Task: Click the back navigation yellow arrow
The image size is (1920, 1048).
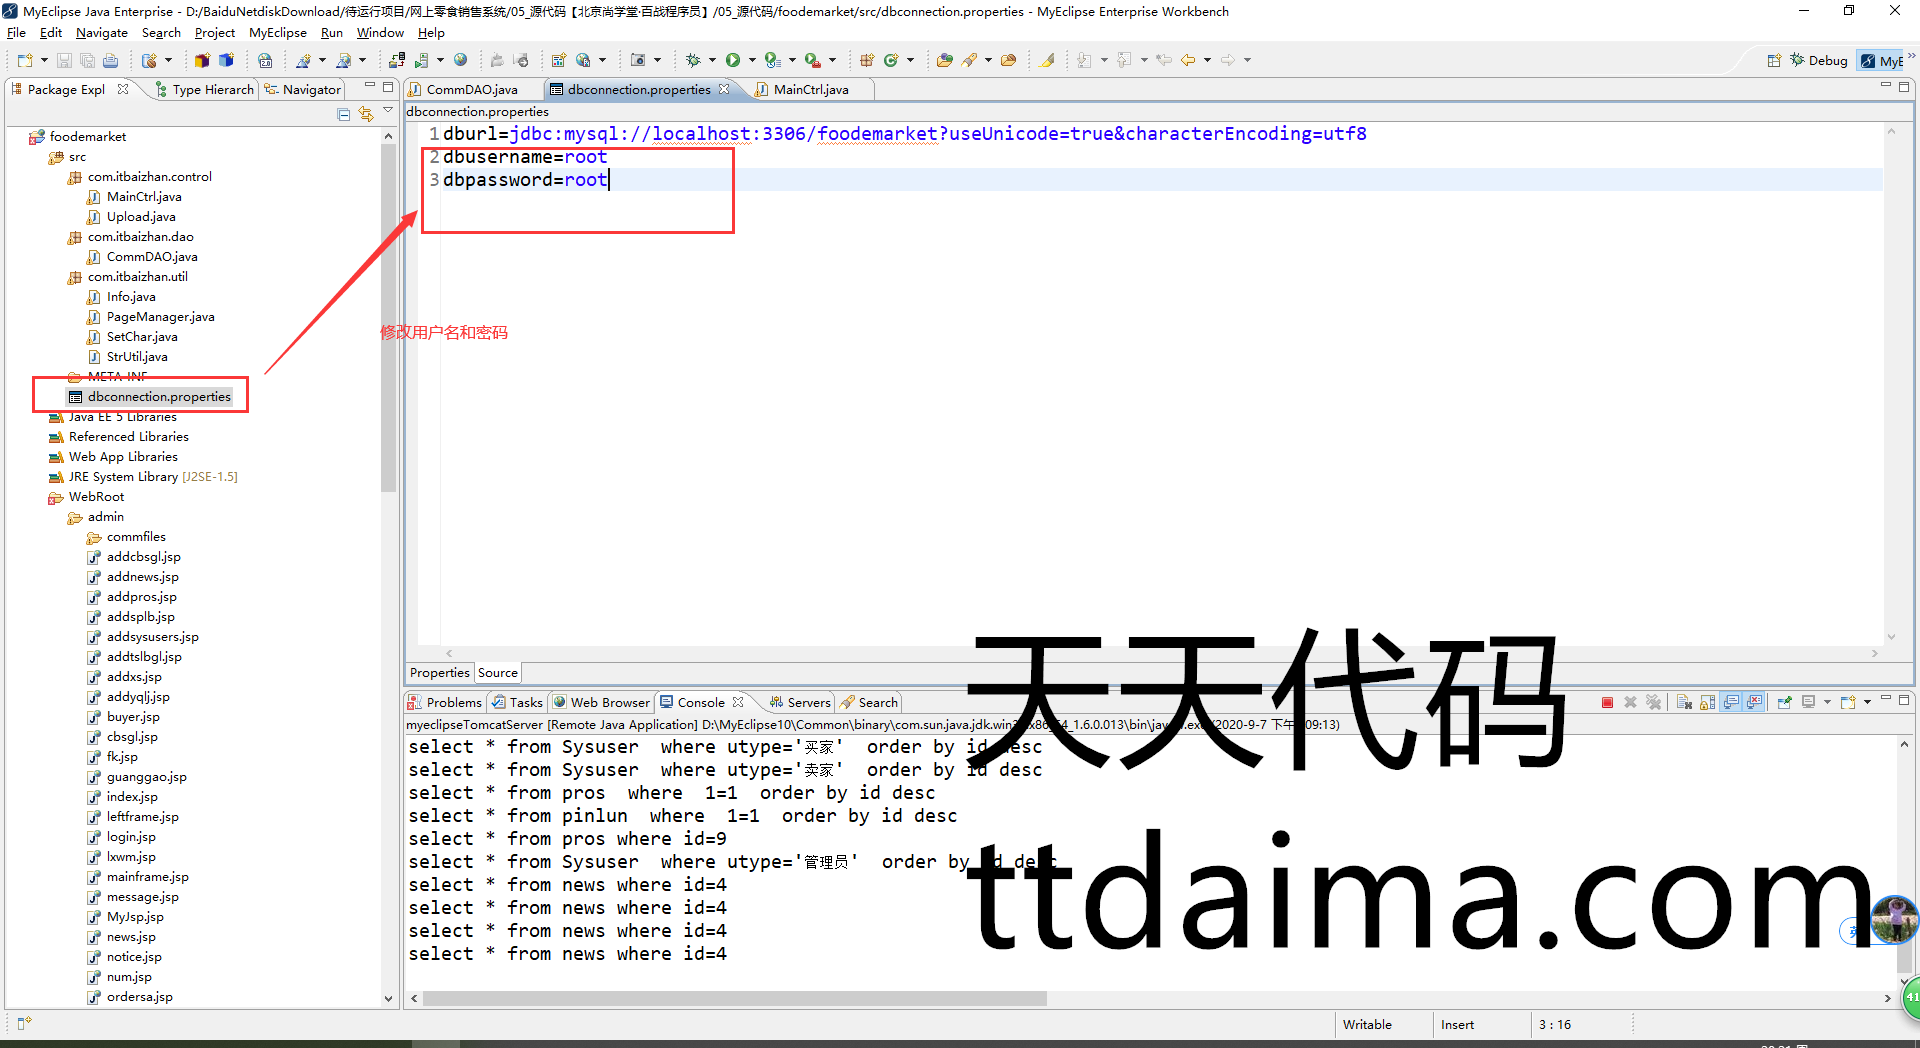Action: pyautogui.click(x=1188, y=60)
